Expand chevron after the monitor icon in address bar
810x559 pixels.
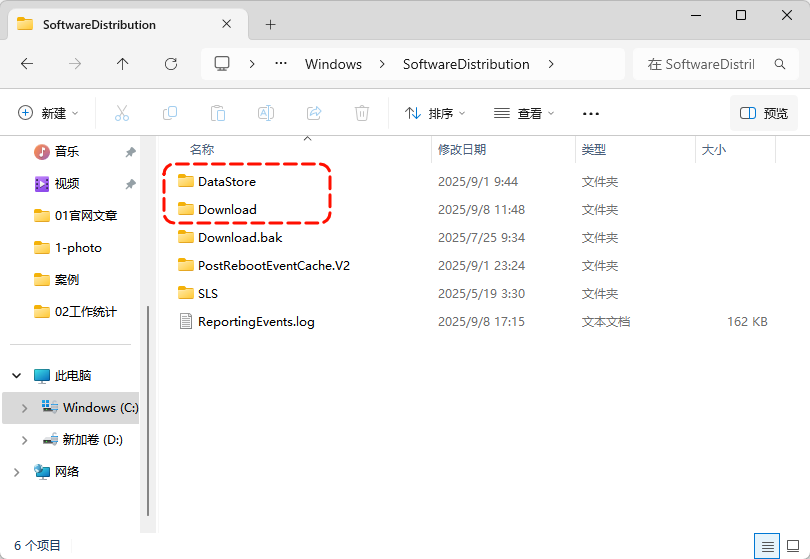click(252, 64)
